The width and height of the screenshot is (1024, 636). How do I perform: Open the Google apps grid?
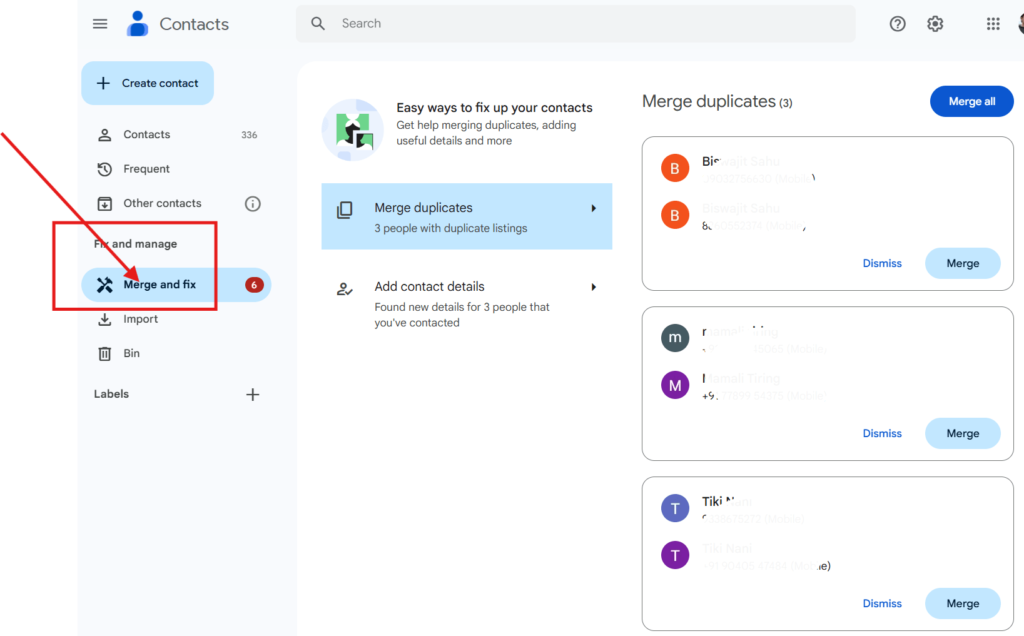point(993,24)
